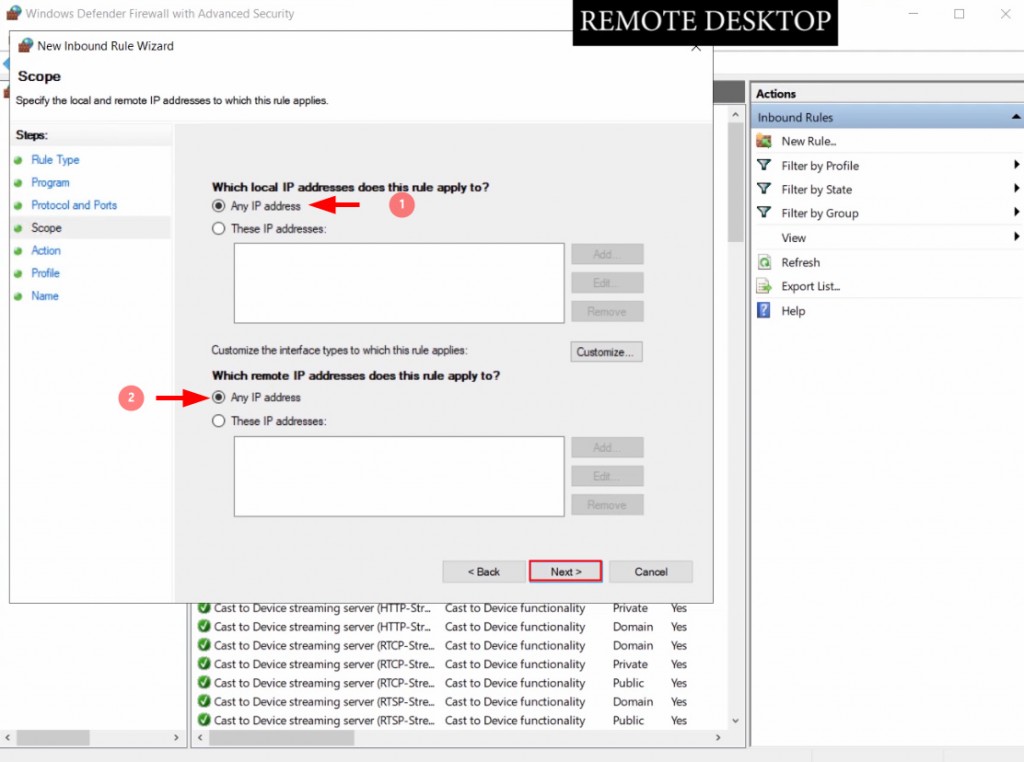
Task: Select the HTTP-Str rule name with Private profile
Action: coord(323,608)
